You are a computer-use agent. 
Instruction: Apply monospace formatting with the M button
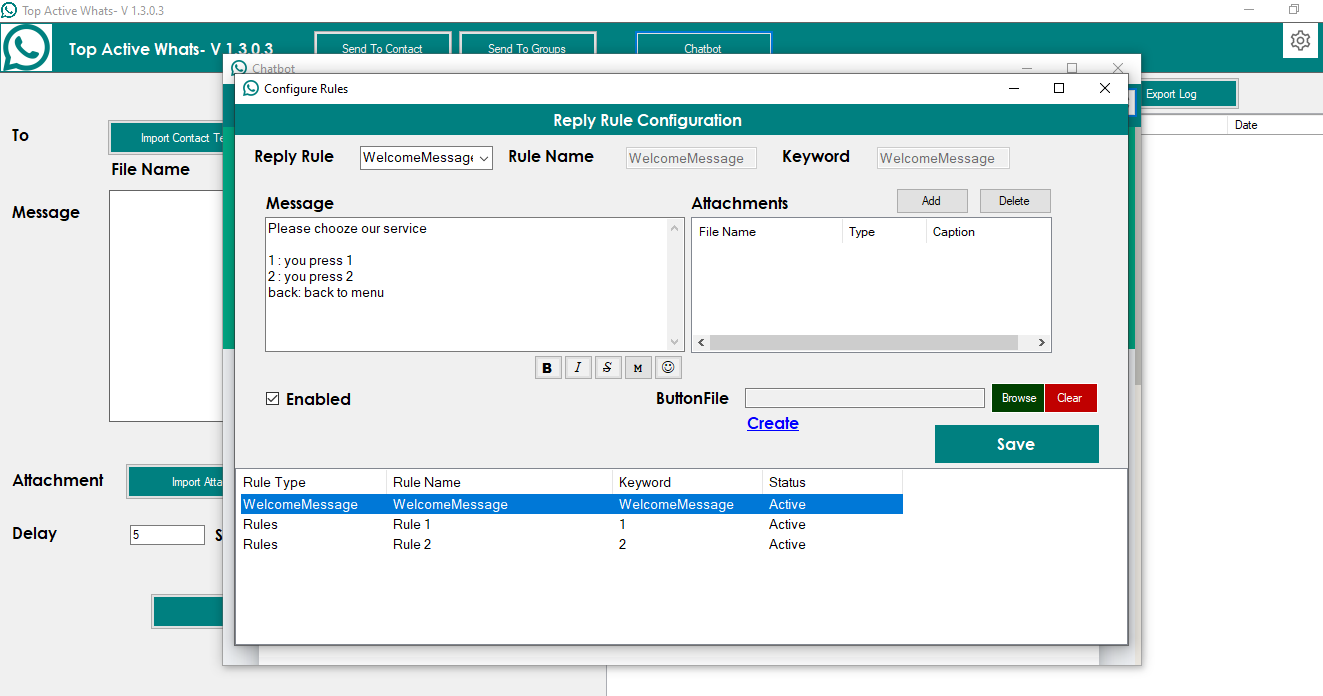pos(638,368)
